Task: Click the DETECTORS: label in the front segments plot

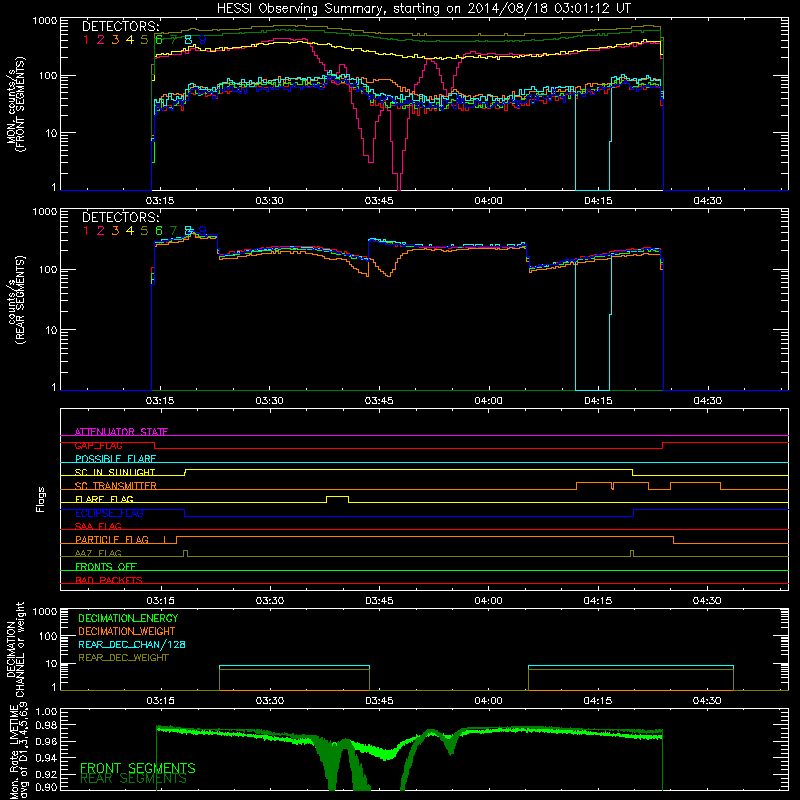Action: [x=120, y=27]
